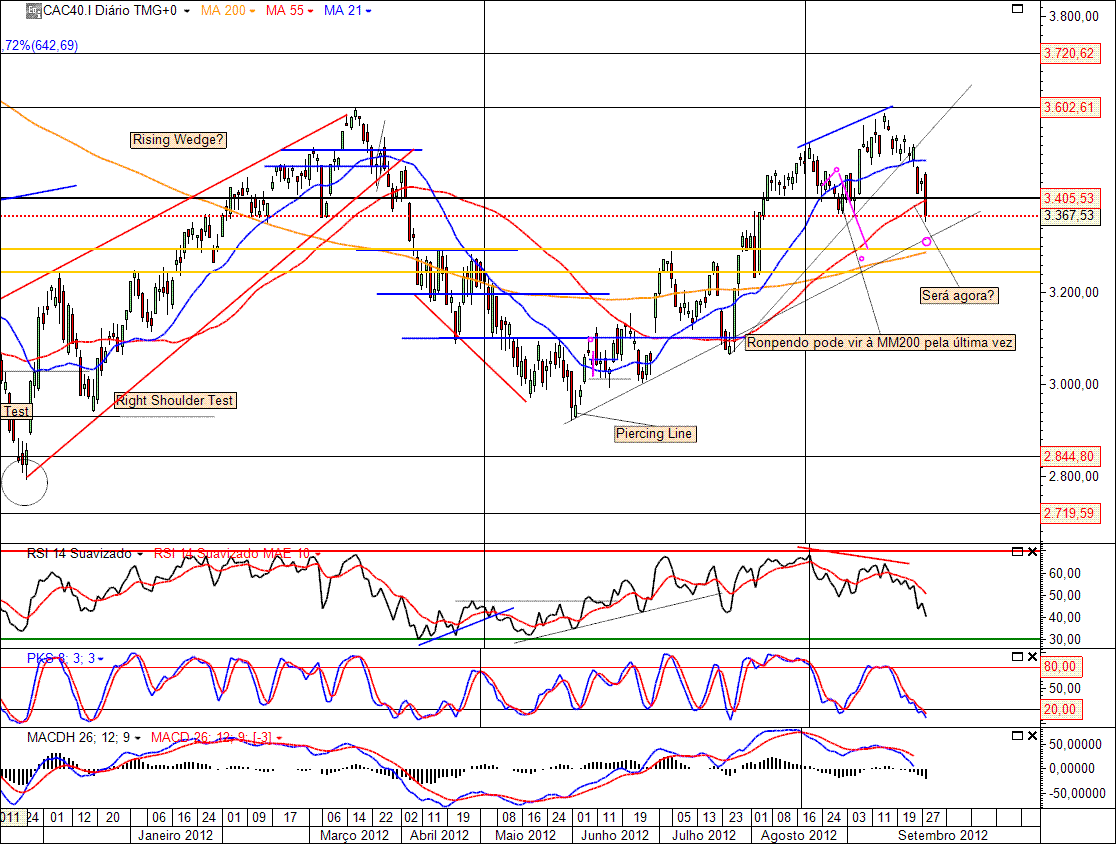Screen dimensions: 1116x844
Task: Click the 3.000,00 price scale value
Action: point(1073,384)
